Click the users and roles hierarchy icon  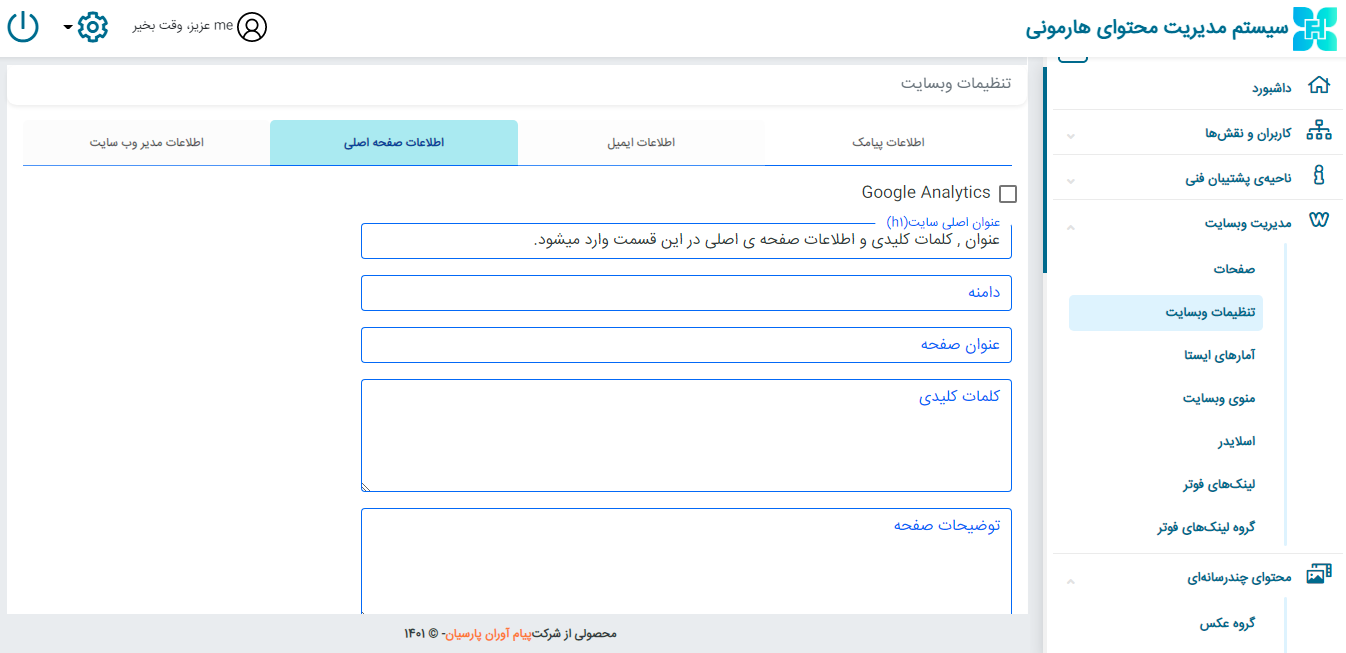(x=1319, y=131)
